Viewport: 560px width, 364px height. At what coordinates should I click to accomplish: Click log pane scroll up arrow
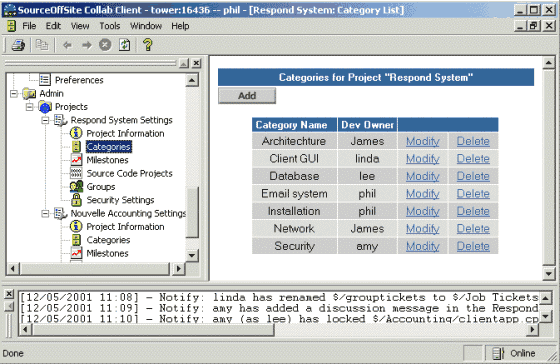(545, 297)
